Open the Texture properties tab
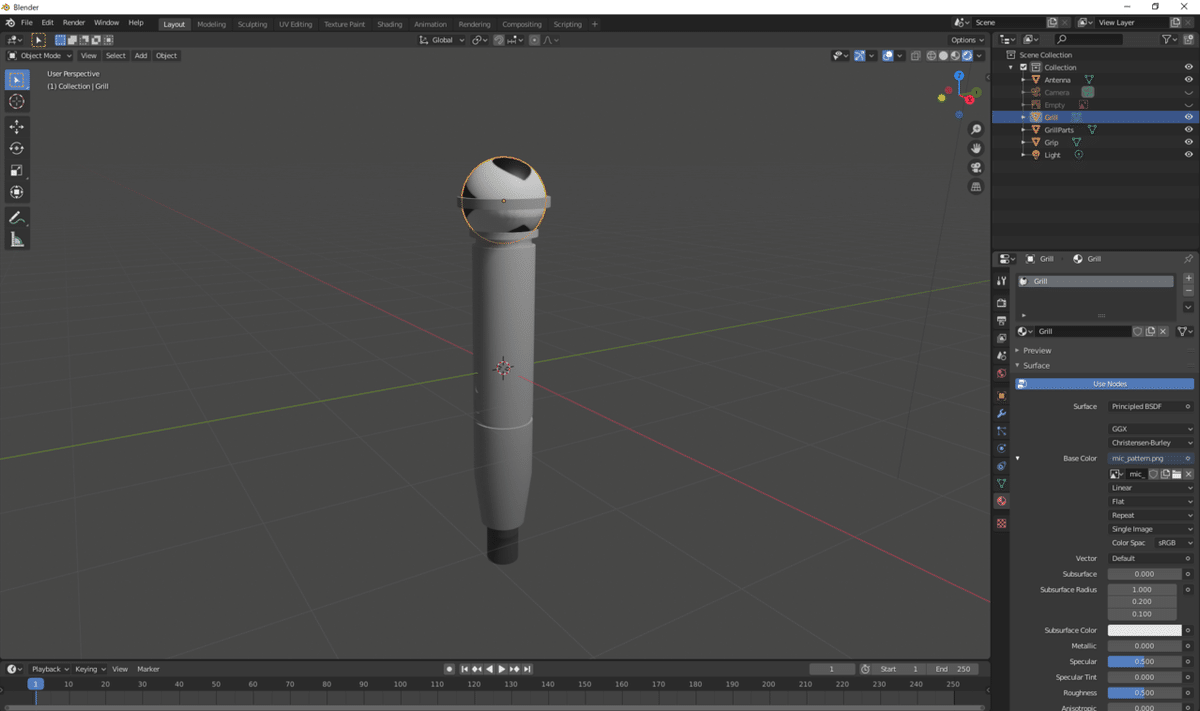 pos(1001,523)
